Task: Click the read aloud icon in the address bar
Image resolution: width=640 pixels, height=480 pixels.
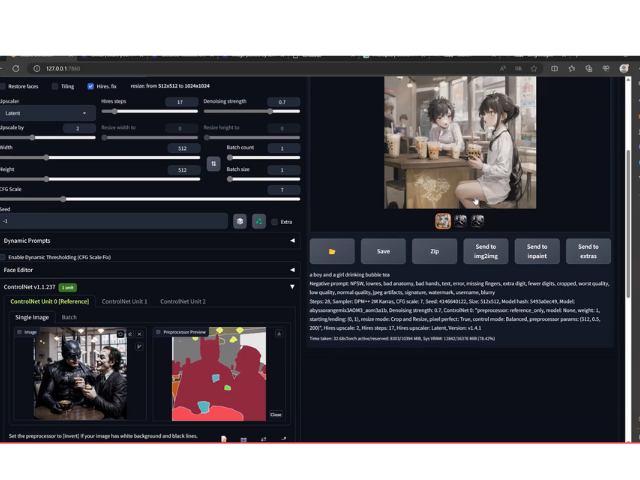Action: point(503,69)
